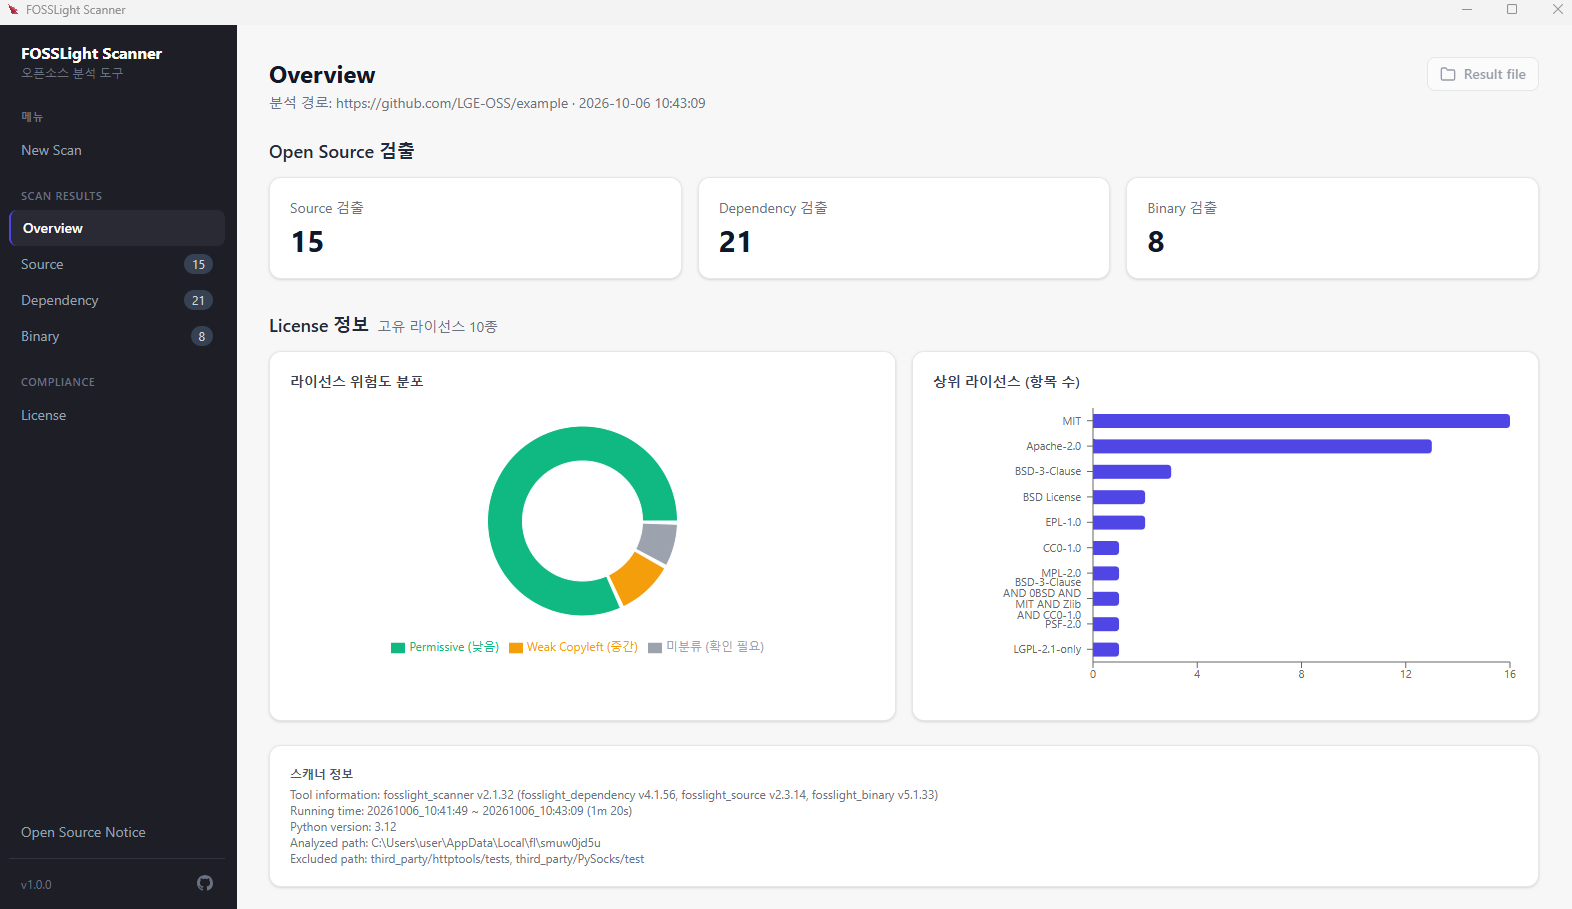Select Overview in the sidebar
1572x909 pixels.
tap(117, 228)
